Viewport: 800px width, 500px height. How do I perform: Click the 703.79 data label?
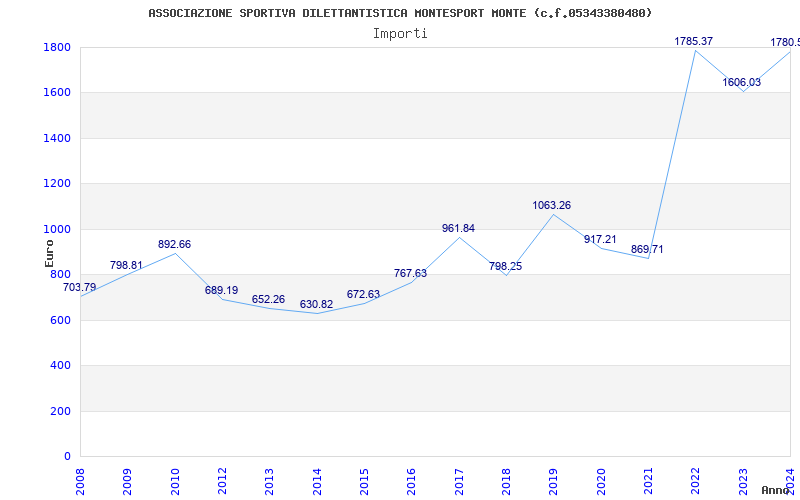coord(80,288)
